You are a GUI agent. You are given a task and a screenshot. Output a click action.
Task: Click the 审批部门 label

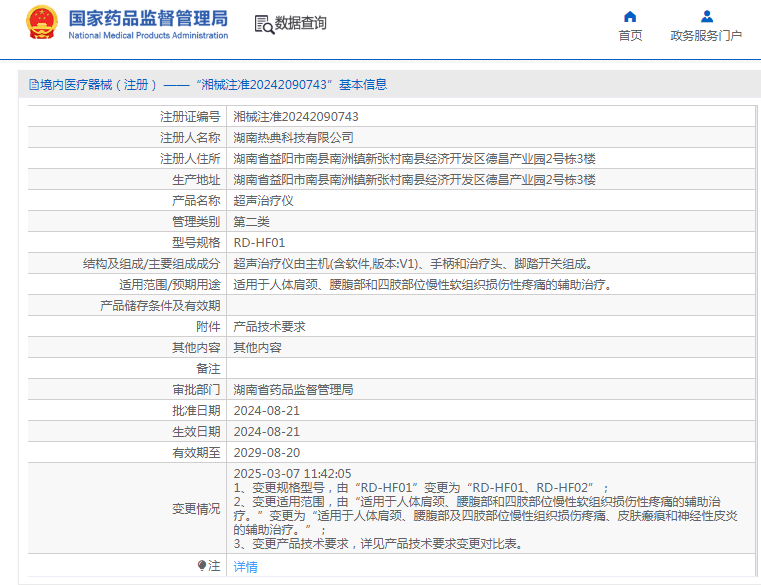196,390
